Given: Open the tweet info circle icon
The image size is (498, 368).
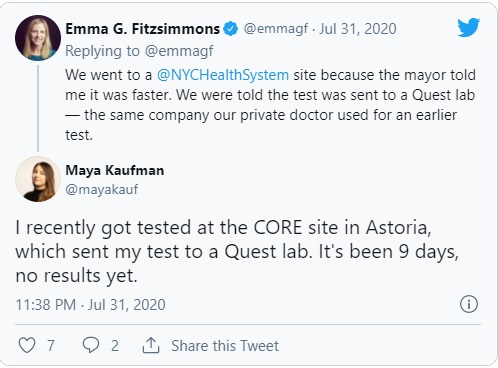Looking at the screenshot, I should [469, 304].
